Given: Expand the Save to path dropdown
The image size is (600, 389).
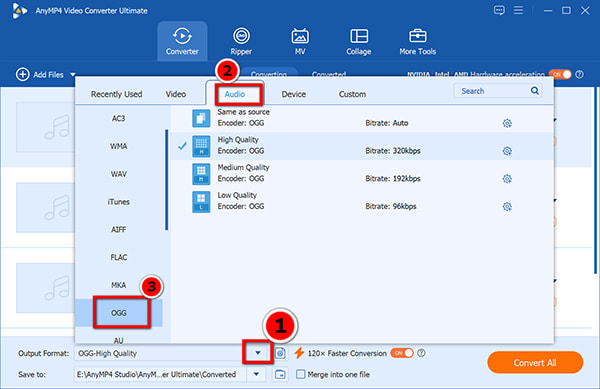Looking at the screenshot, I should pos(256,374).
